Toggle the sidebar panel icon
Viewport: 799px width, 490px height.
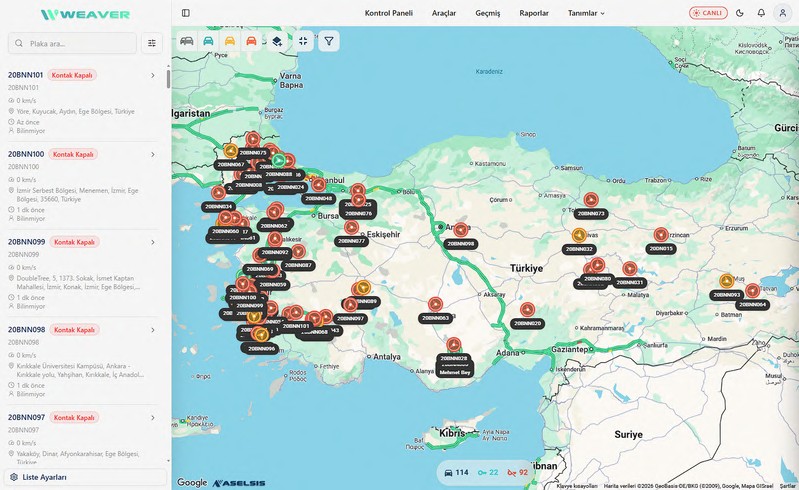185,13
